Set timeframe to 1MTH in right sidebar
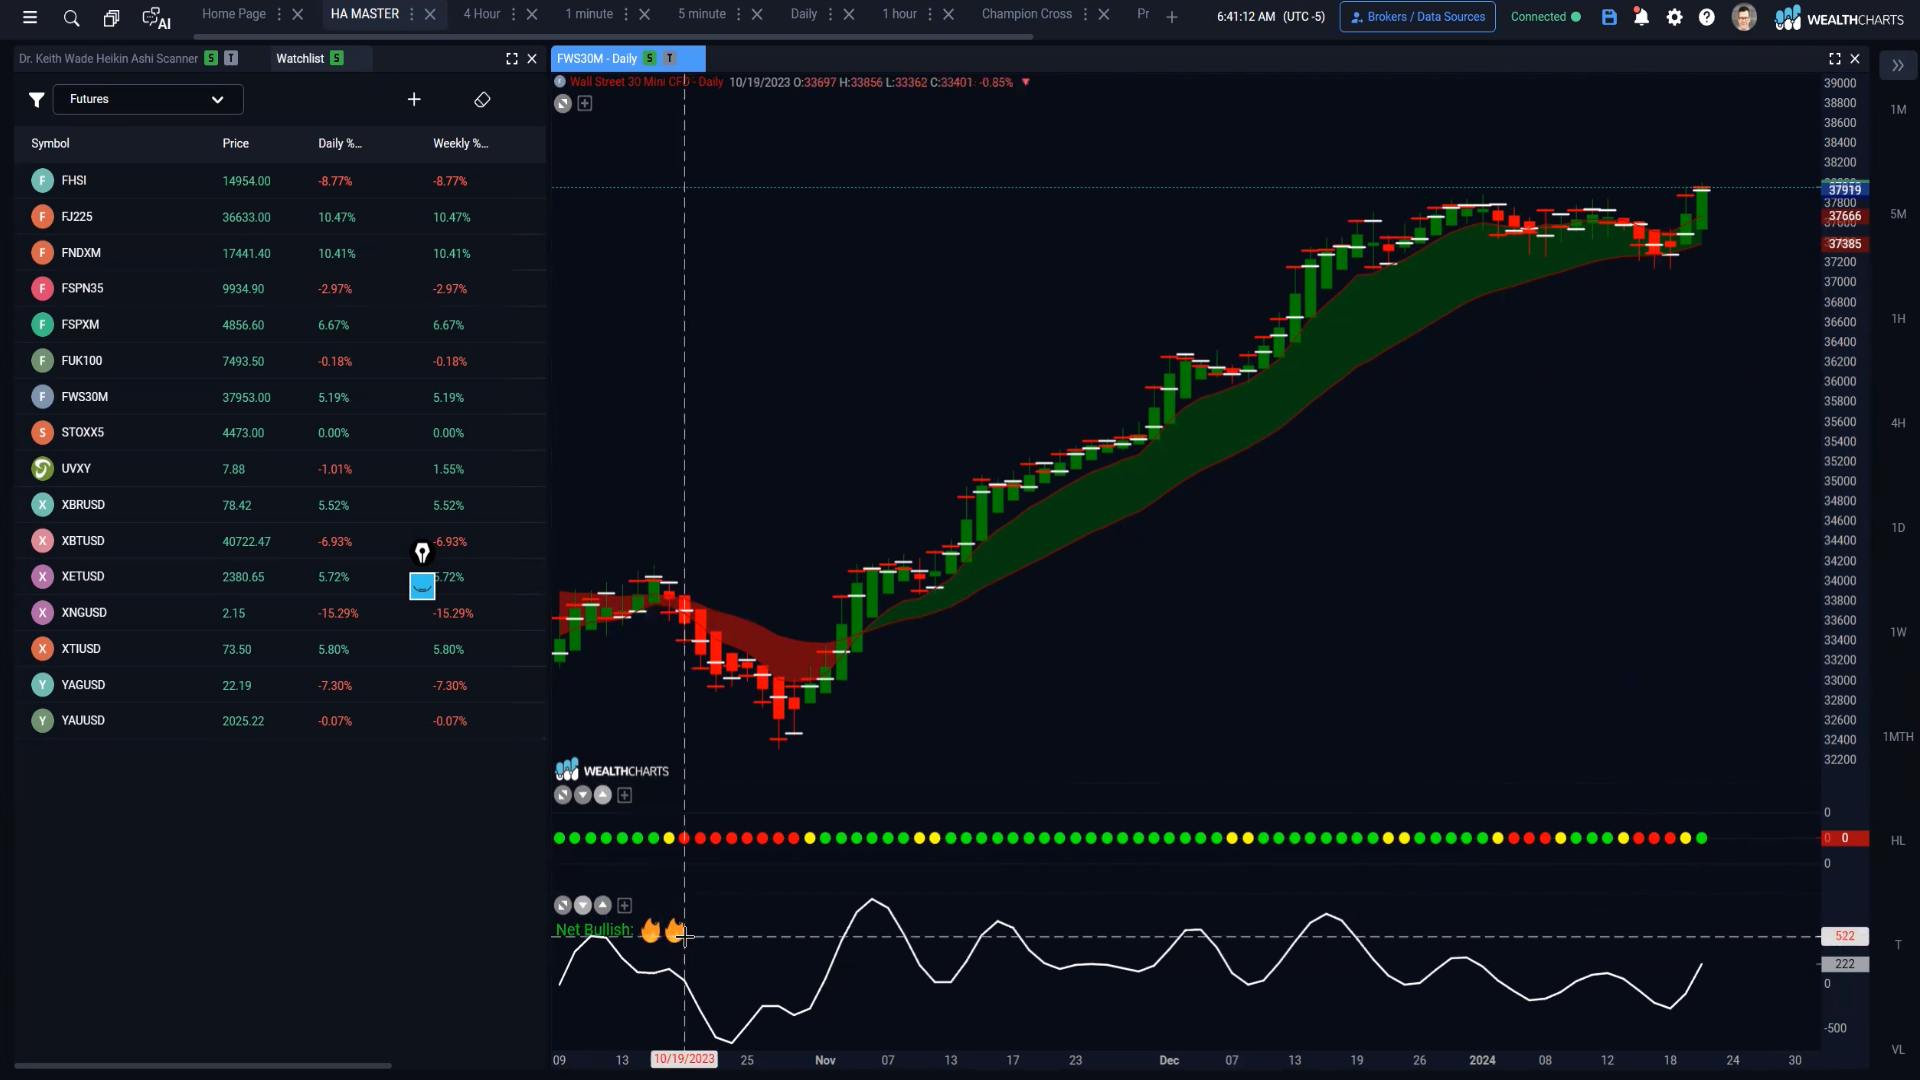Image resolution: width=1920 pixels, height=1080 pixels. [1898, 737]
